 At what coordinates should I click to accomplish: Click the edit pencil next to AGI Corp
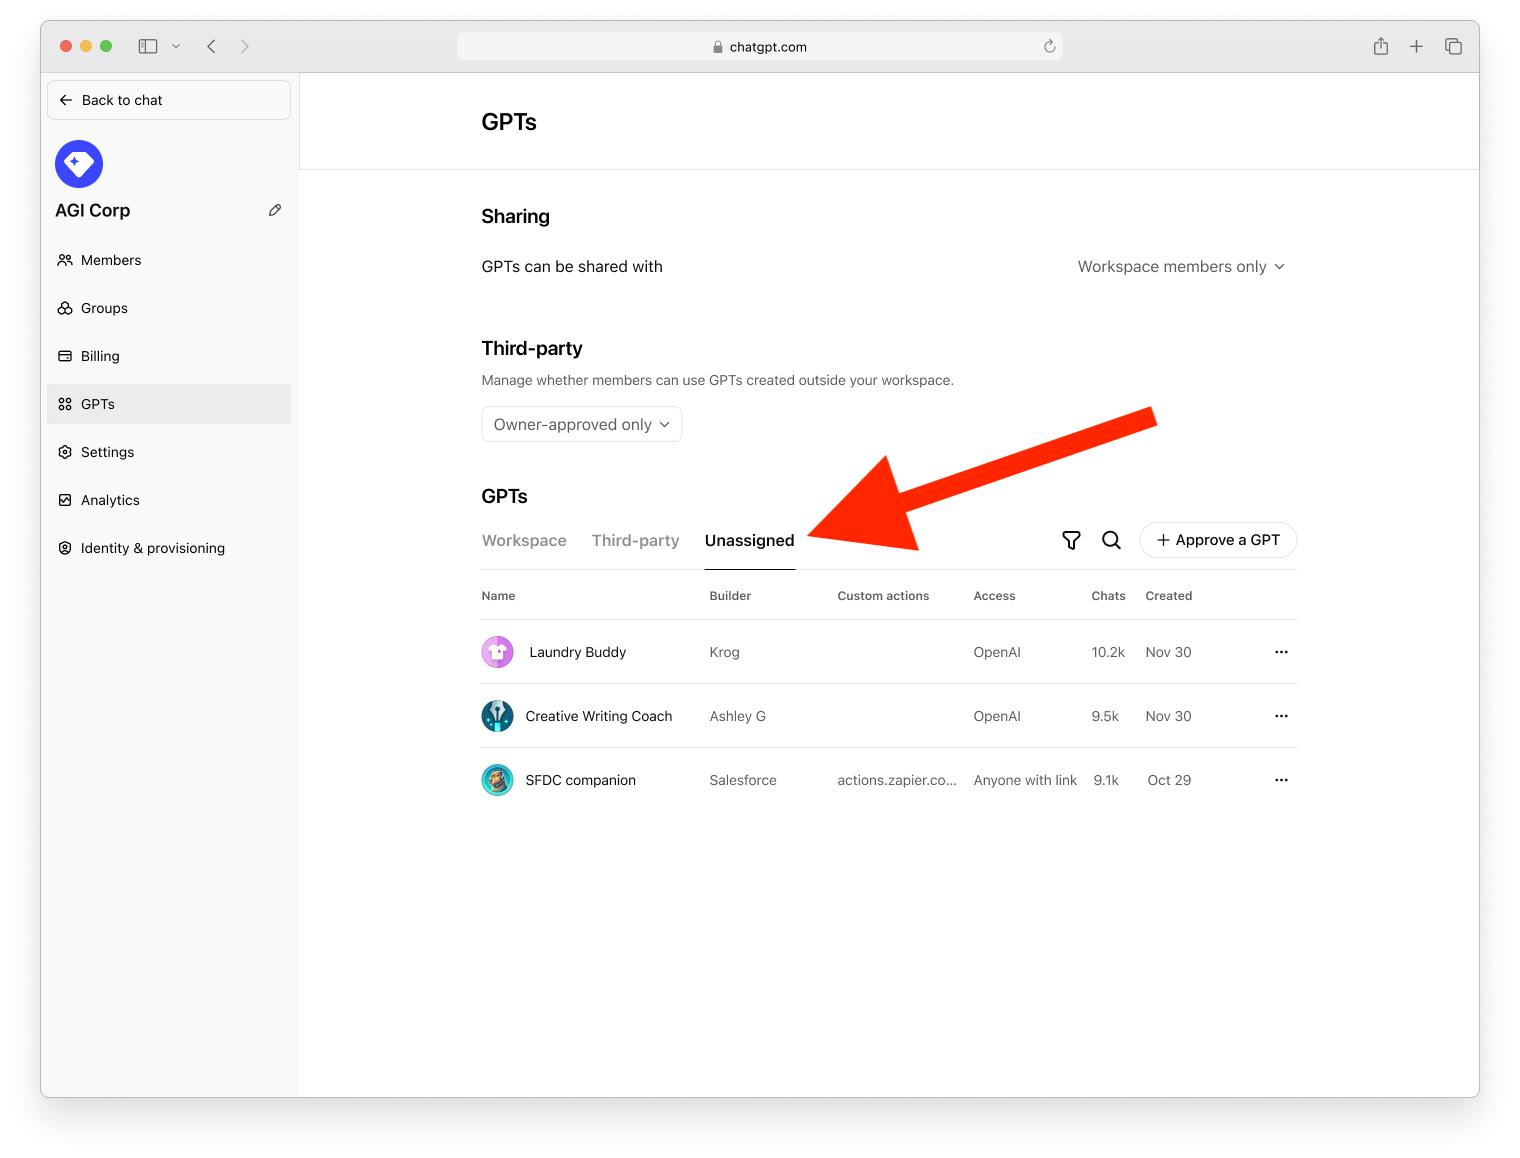point(275,210)
